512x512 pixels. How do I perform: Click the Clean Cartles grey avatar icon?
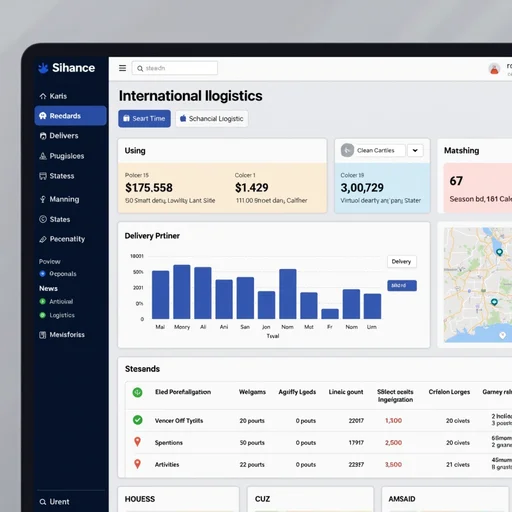(347, 150)
